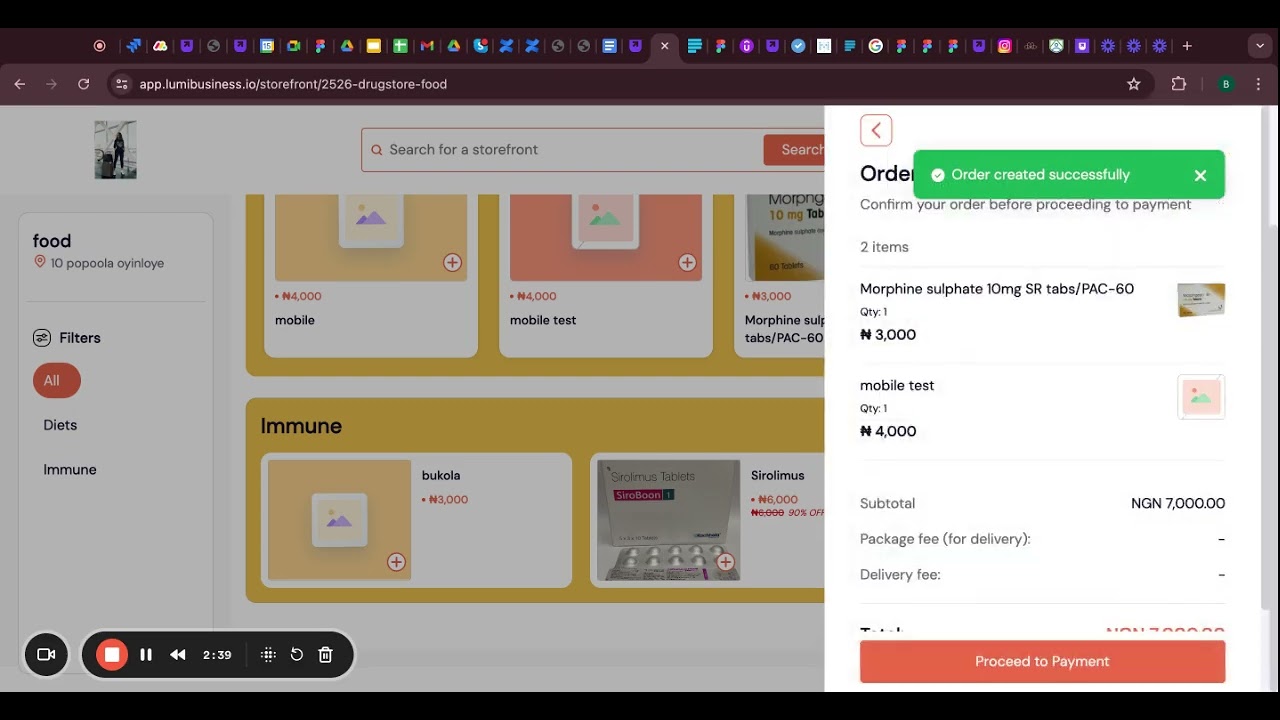Click the Proceed to Payment button

pos(1042,661)
